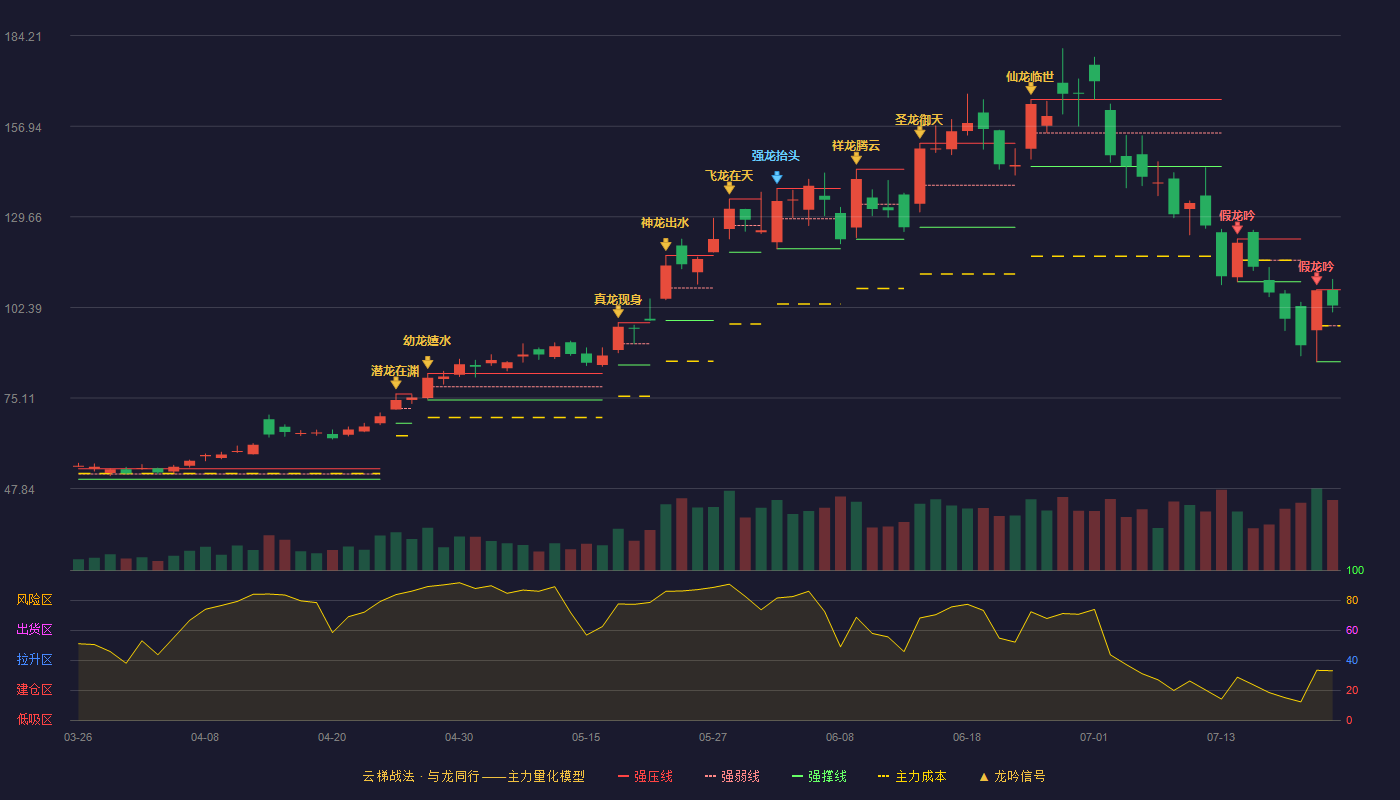Viewport: 1400px width, 800px height.
Task: Toggle the 强弱线 legend entry
Action: click(x=732, y=776)
